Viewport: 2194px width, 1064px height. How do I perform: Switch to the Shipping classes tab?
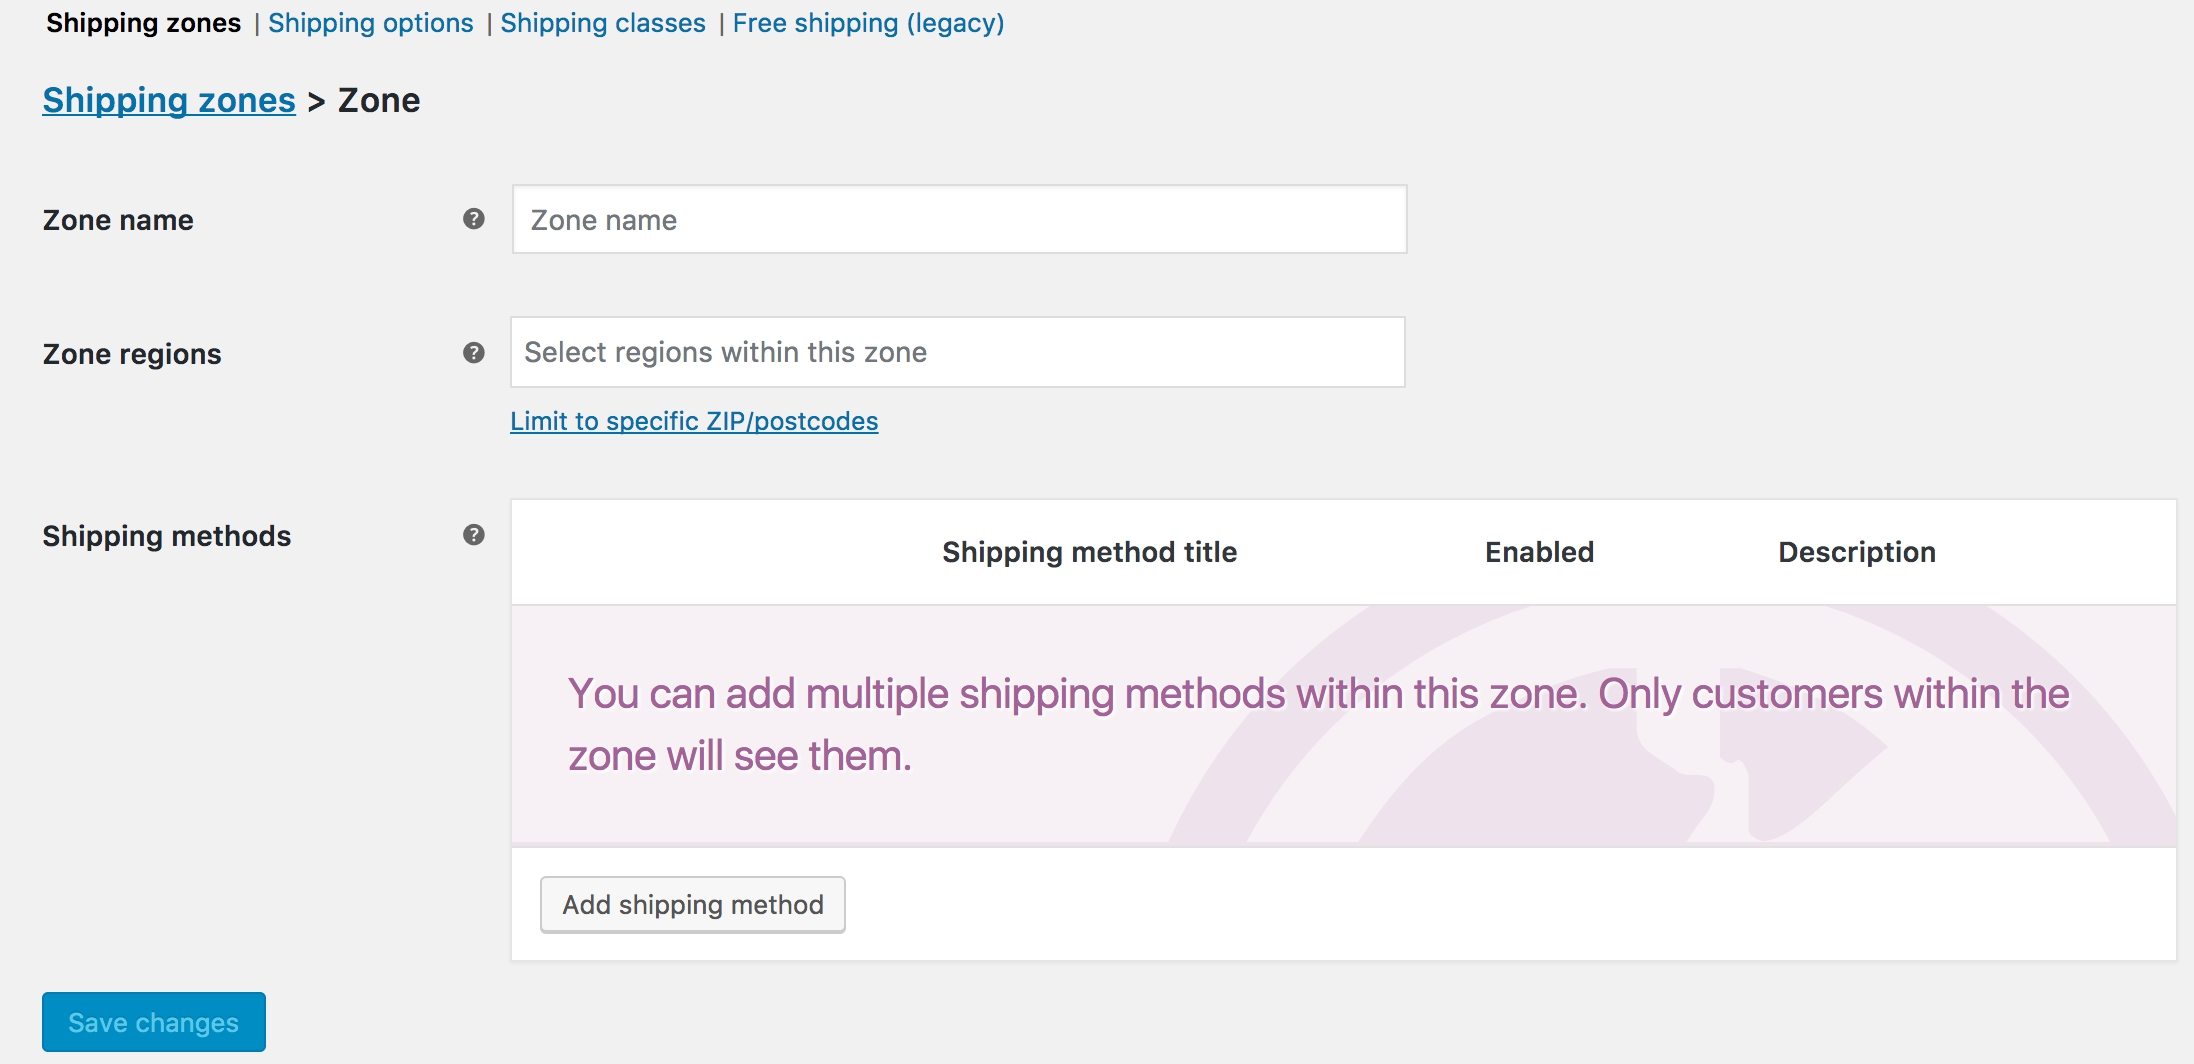coord(603,23)
